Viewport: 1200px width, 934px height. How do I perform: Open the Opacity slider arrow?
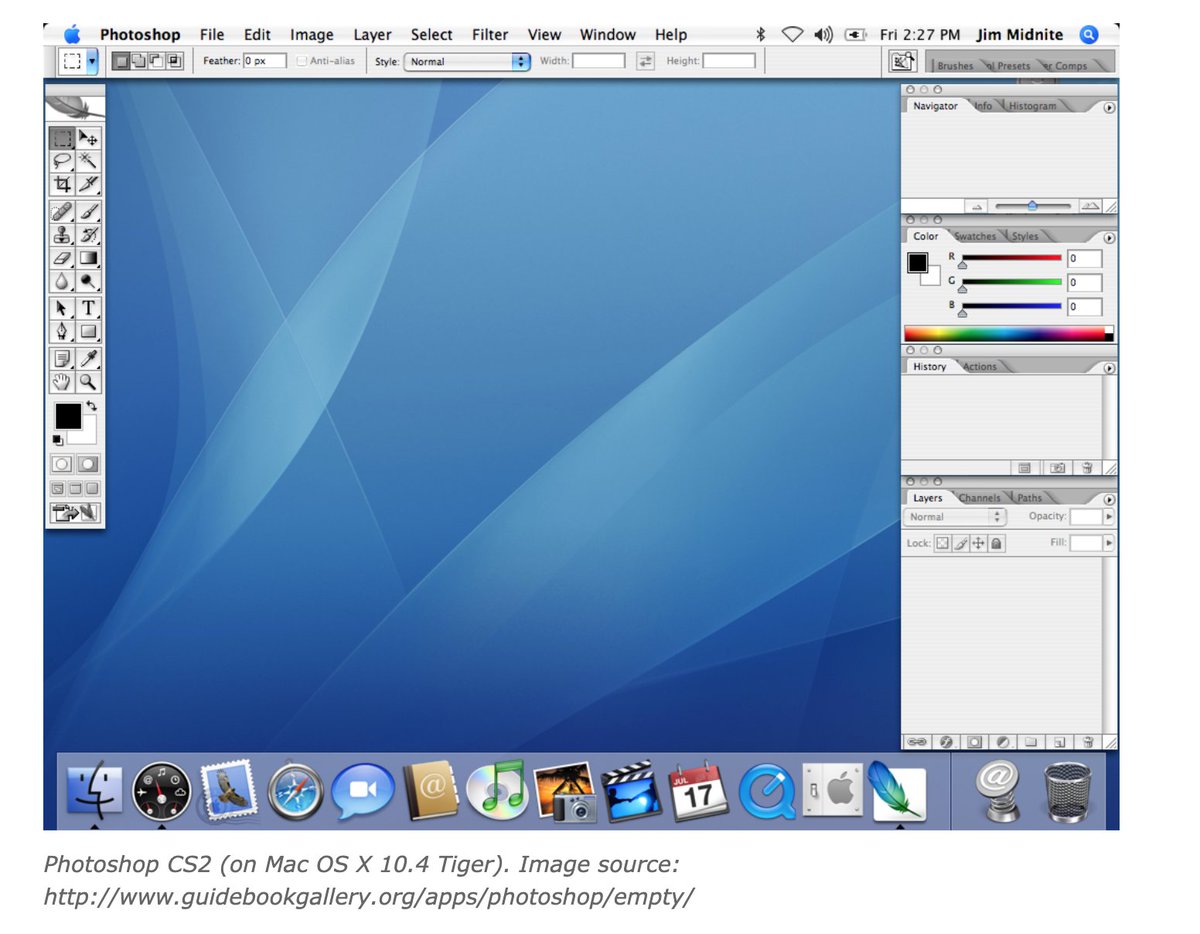(x=1108, y=517)
